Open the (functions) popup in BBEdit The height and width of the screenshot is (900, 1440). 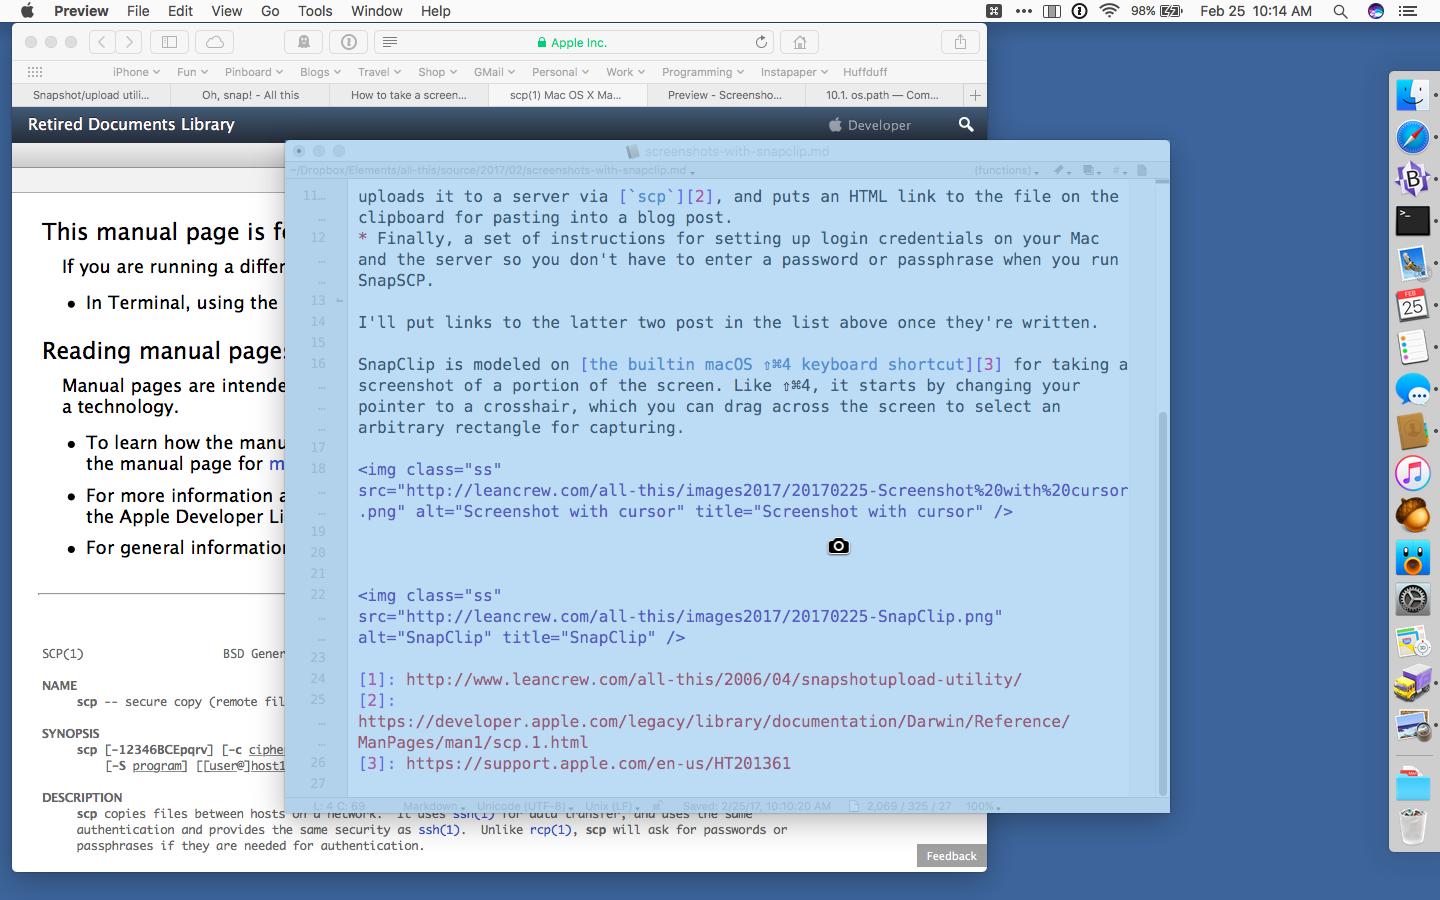coord(1006,171)
